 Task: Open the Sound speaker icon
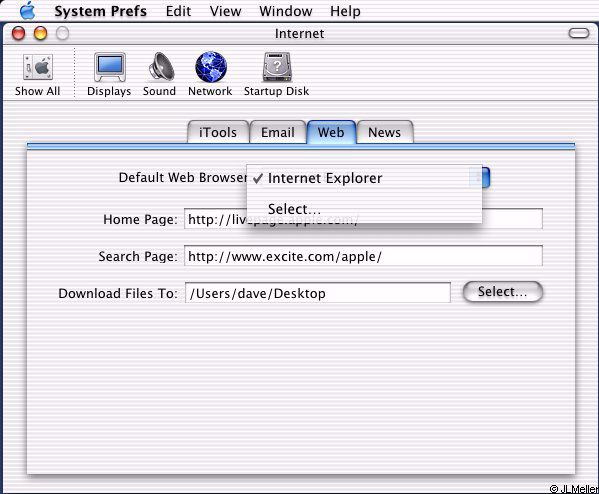coord(161,67)
